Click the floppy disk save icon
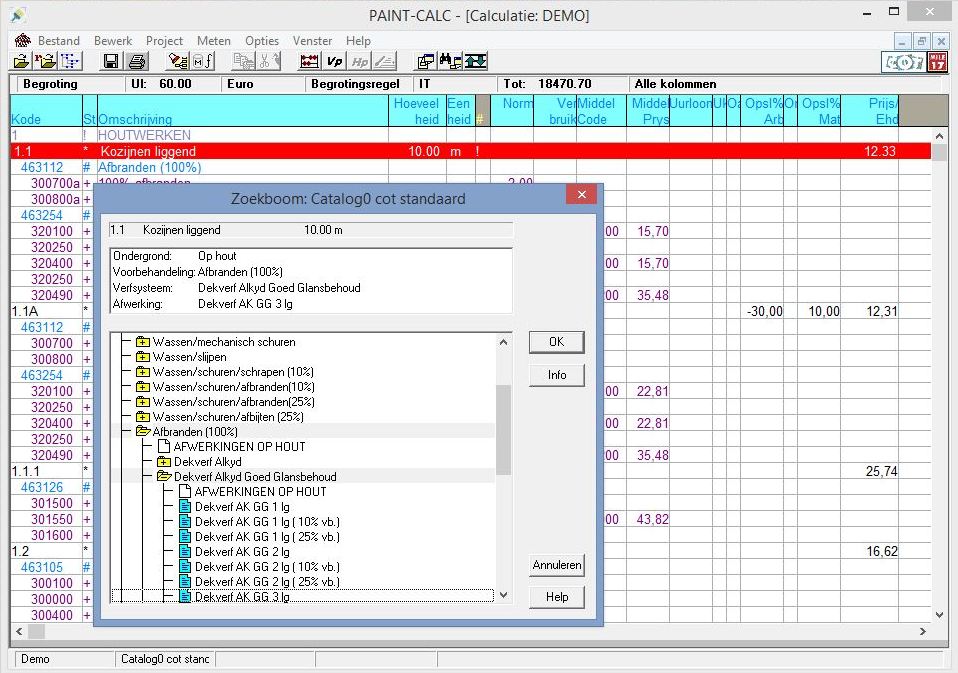This screenshot has width=958, height=673. coord(111,62)
